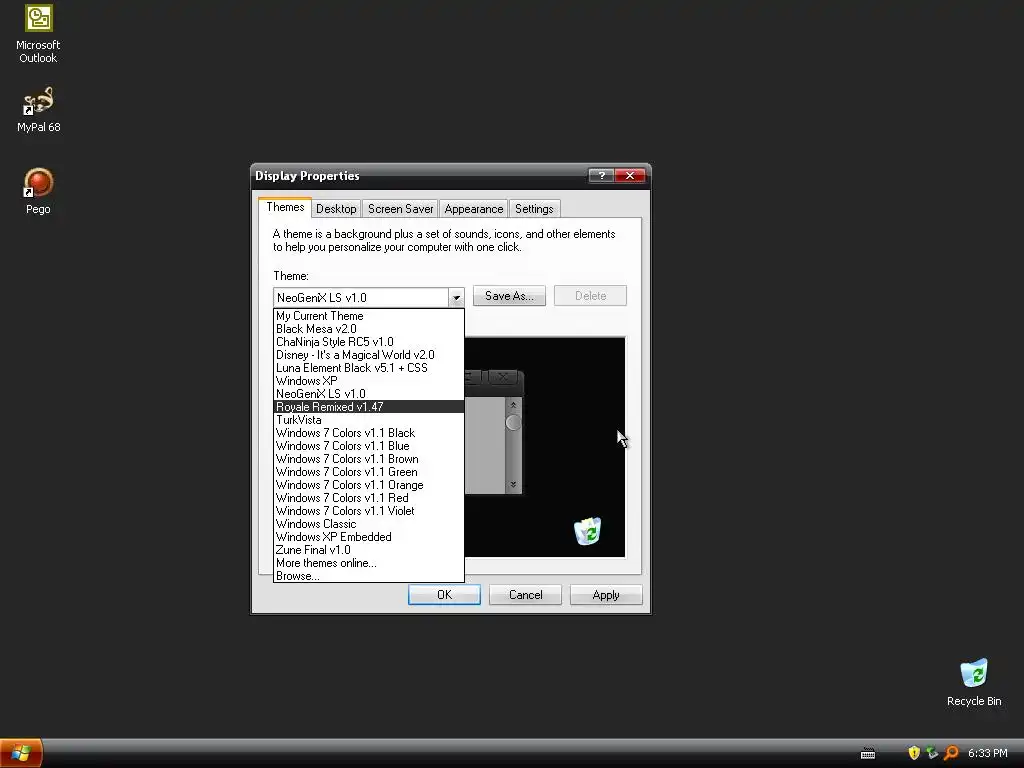The image size is (1024, 768).
Task: Click the help question mark title button
Action: point(601,176)
